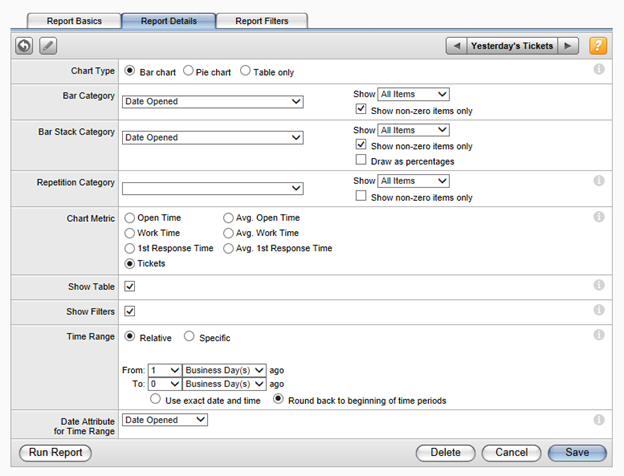Open From Business Day(s) unit dropdown

(224, 371)
